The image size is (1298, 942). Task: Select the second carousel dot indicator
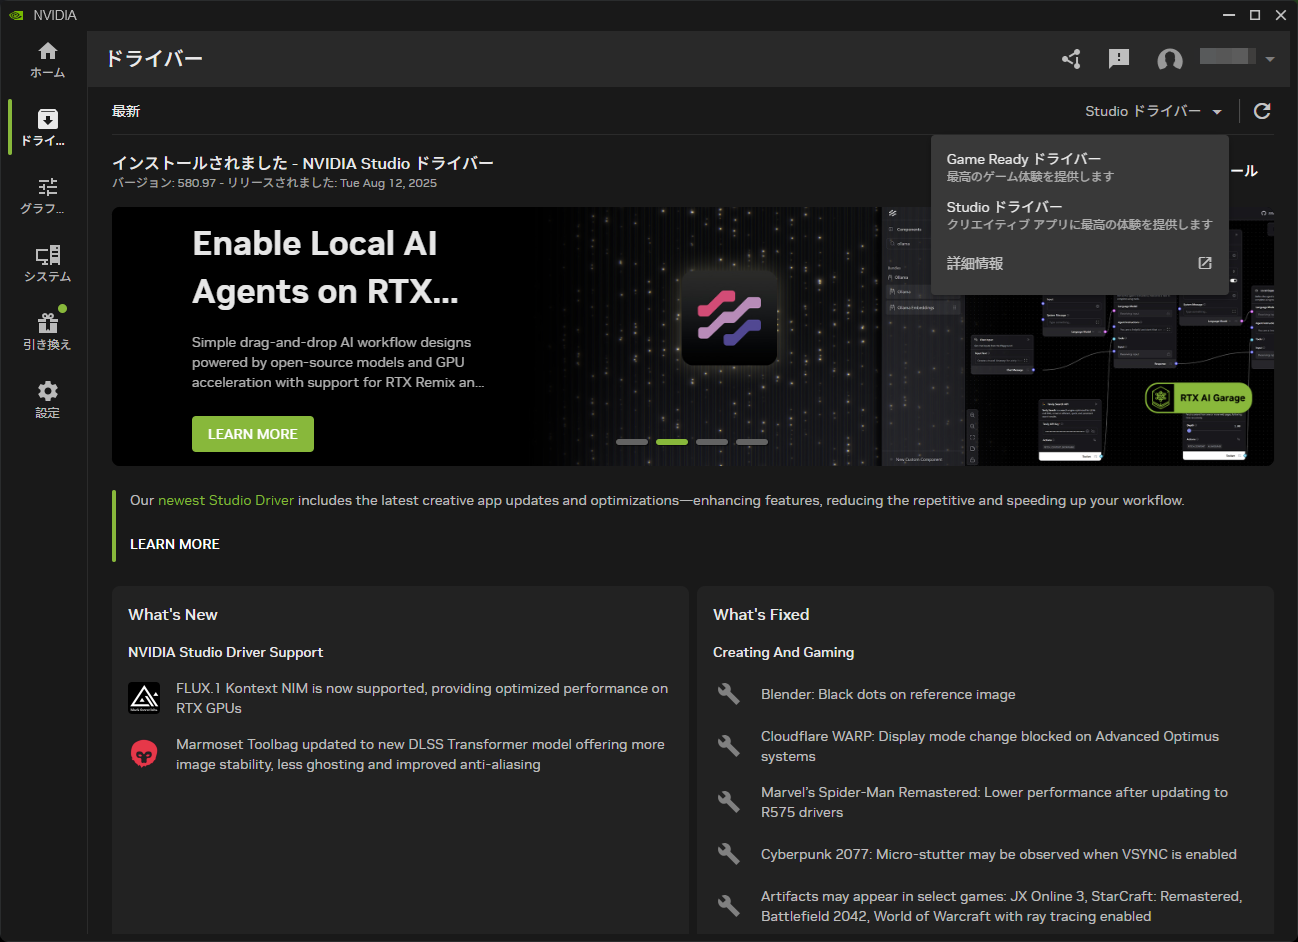(x=671, y=441)
